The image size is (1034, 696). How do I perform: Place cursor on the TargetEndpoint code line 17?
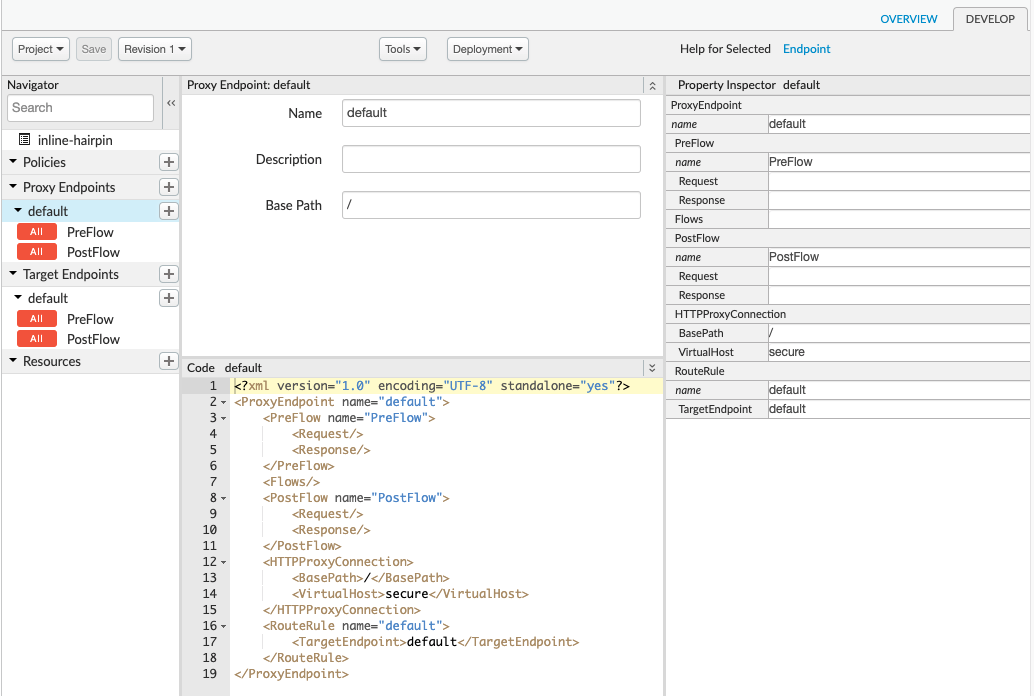pyautogui.click(x=435, y=642)
